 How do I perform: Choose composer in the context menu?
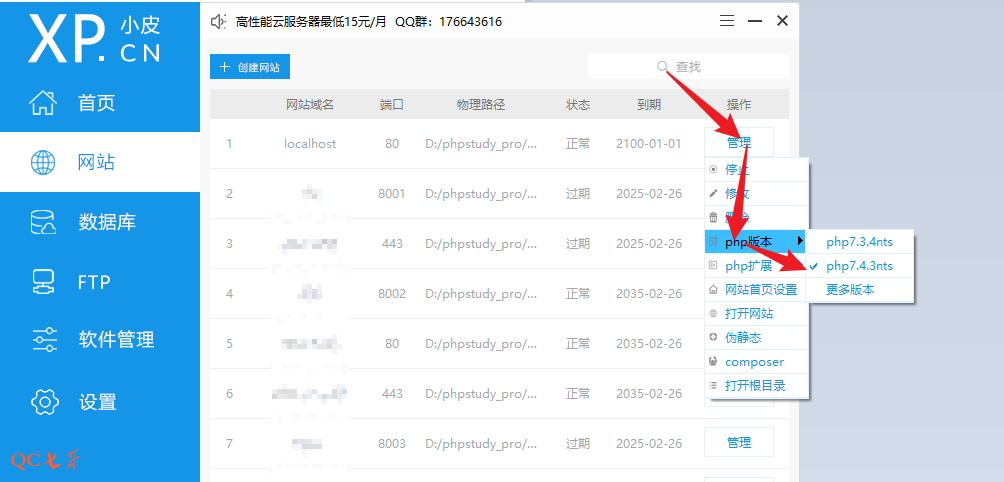(754, 362)
